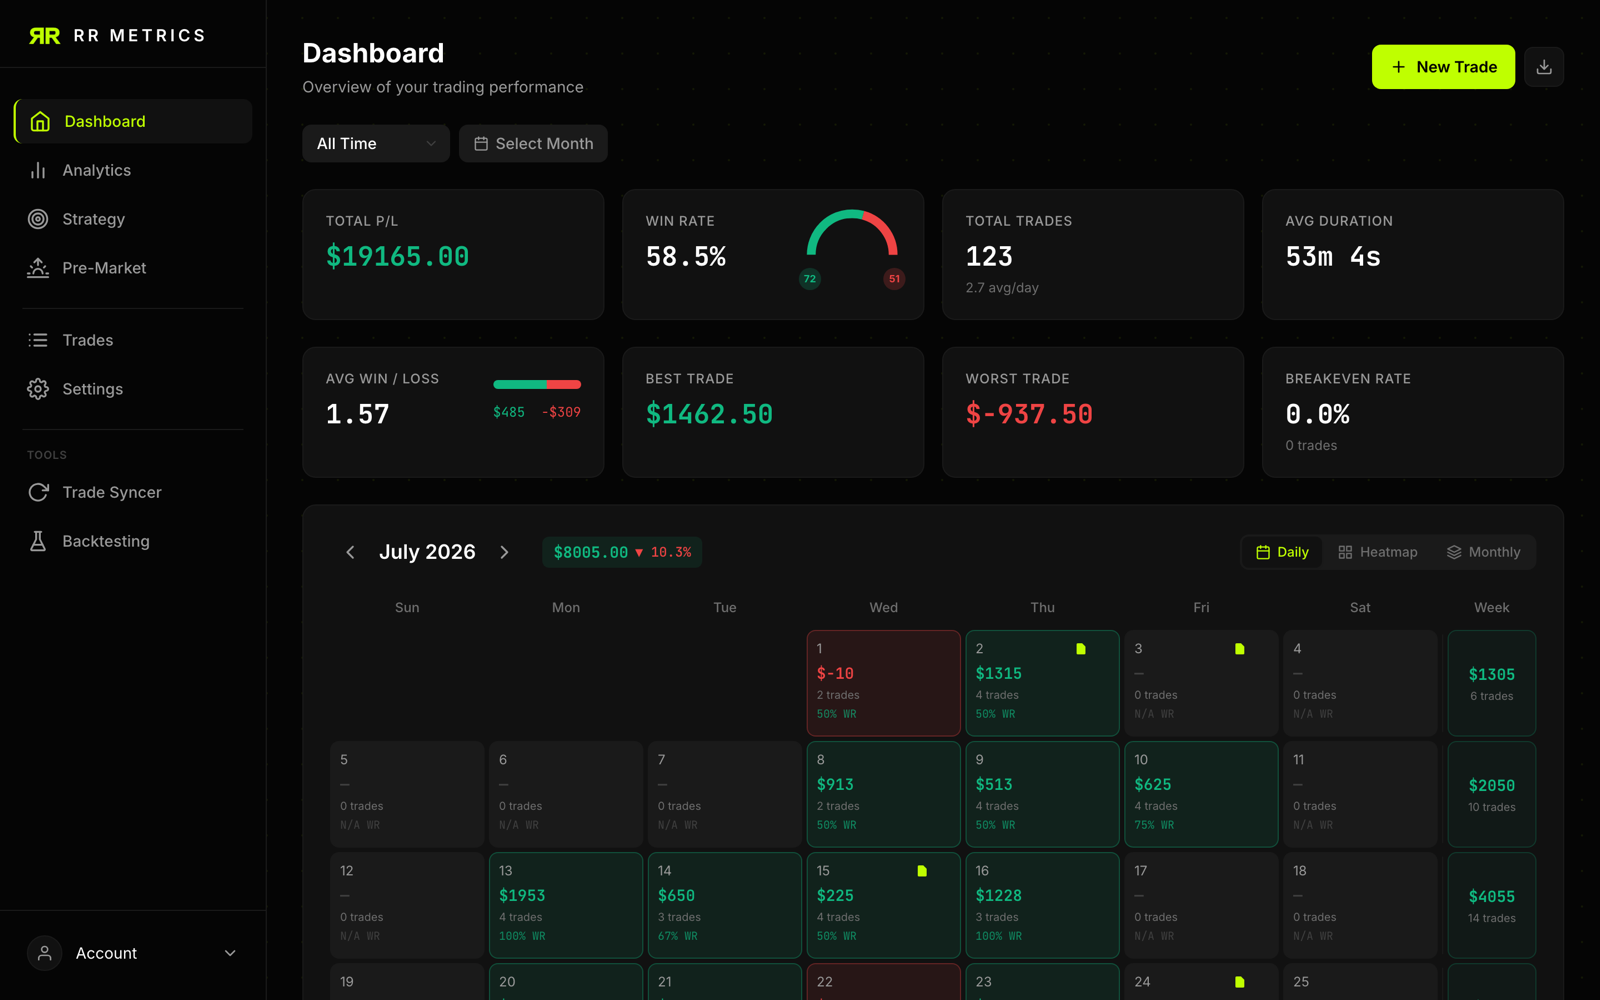1600x1000 pixels.
Task: Click the Dashboard home icon
Action: (40, 121)
